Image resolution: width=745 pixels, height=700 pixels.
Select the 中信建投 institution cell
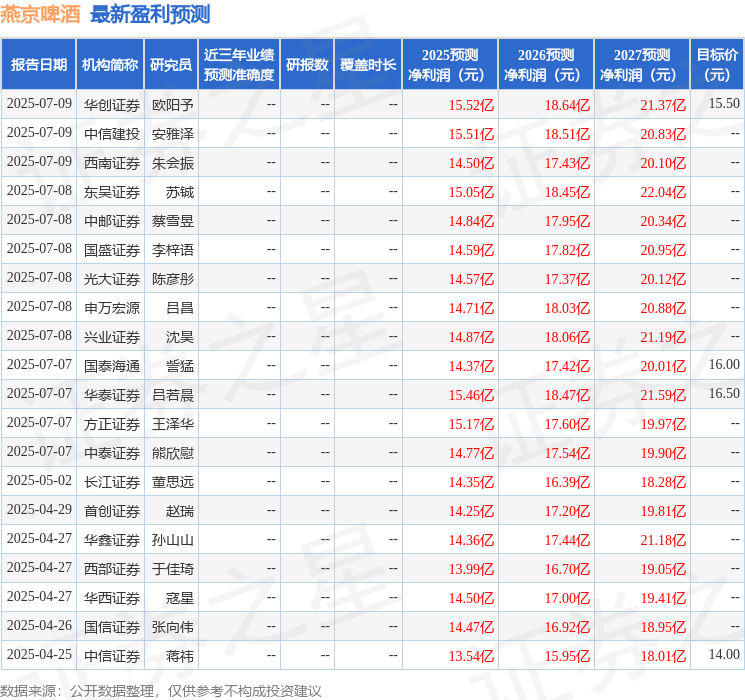point(112,134)
